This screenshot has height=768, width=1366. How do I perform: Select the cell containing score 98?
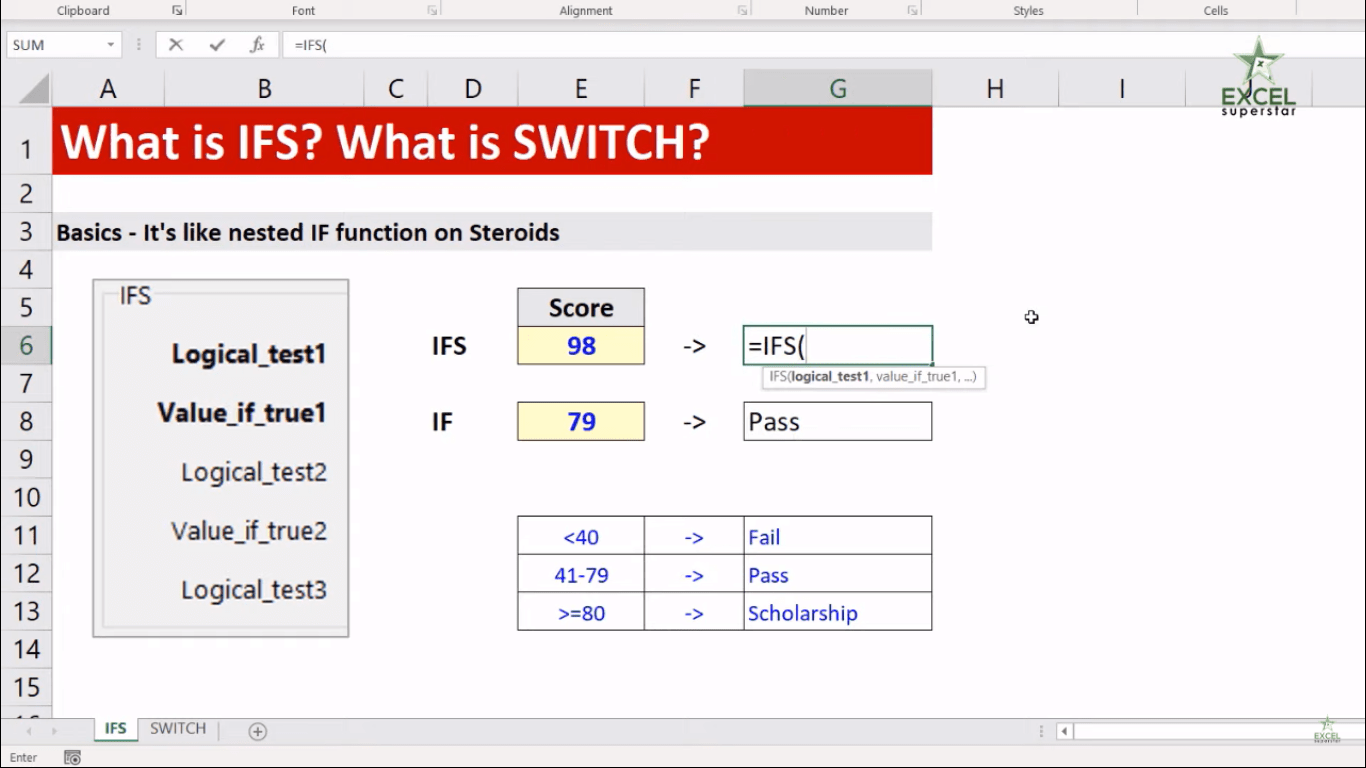coord(580,345)
